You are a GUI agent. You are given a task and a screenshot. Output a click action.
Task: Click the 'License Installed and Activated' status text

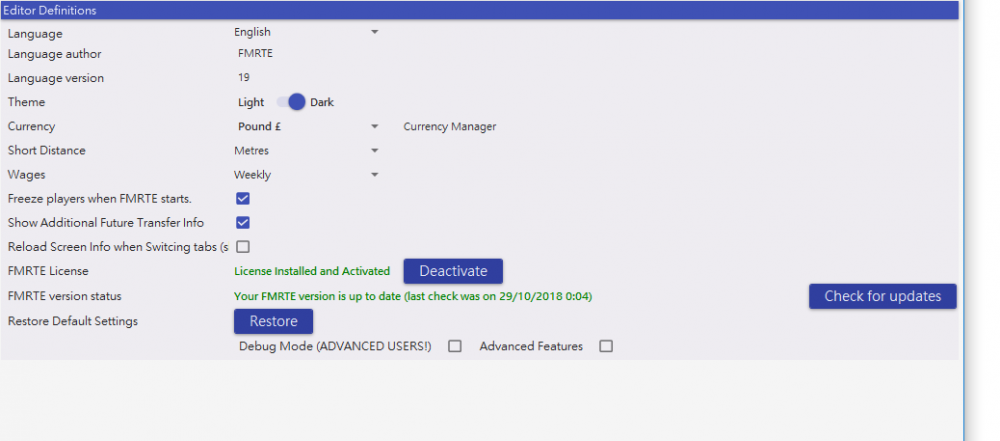312,271
